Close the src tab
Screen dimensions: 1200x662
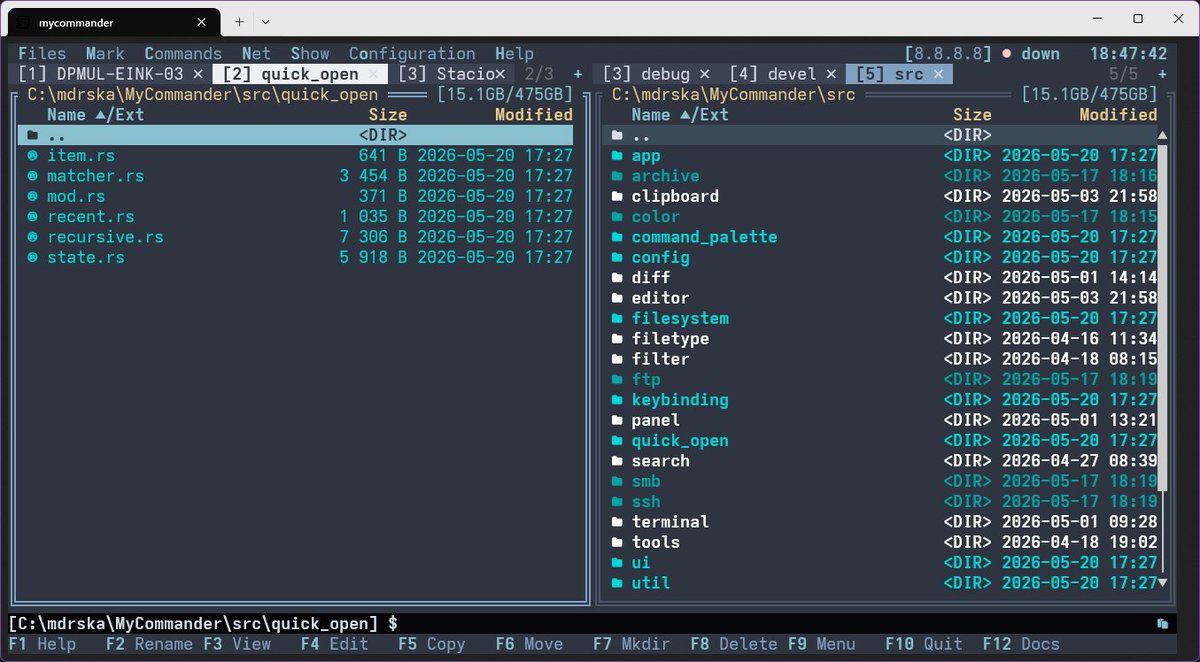coord(939,74)
